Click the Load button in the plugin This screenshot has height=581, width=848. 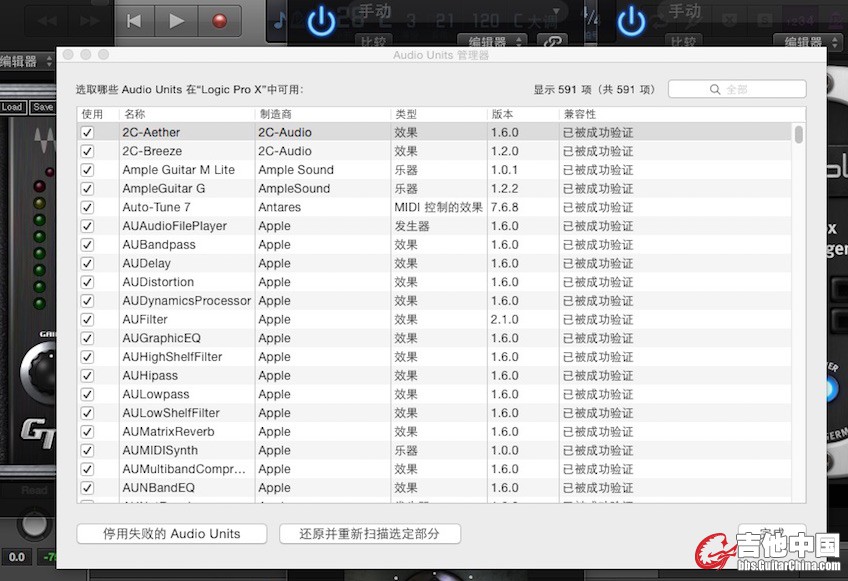[12, 107]
